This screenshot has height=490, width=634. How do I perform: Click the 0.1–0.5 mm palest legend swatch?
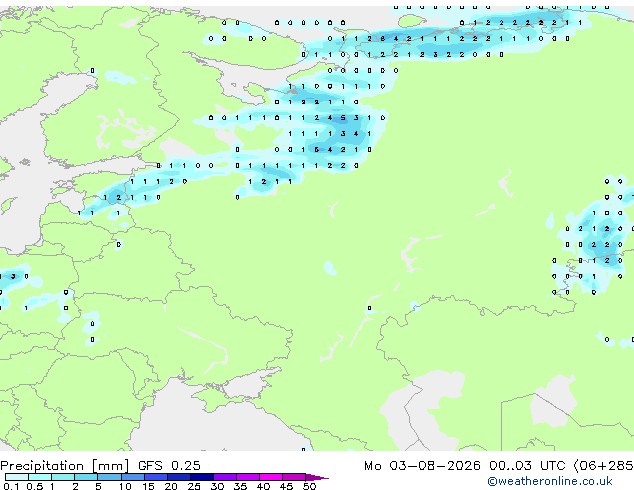pyautogui.click(x=17, y=477)
